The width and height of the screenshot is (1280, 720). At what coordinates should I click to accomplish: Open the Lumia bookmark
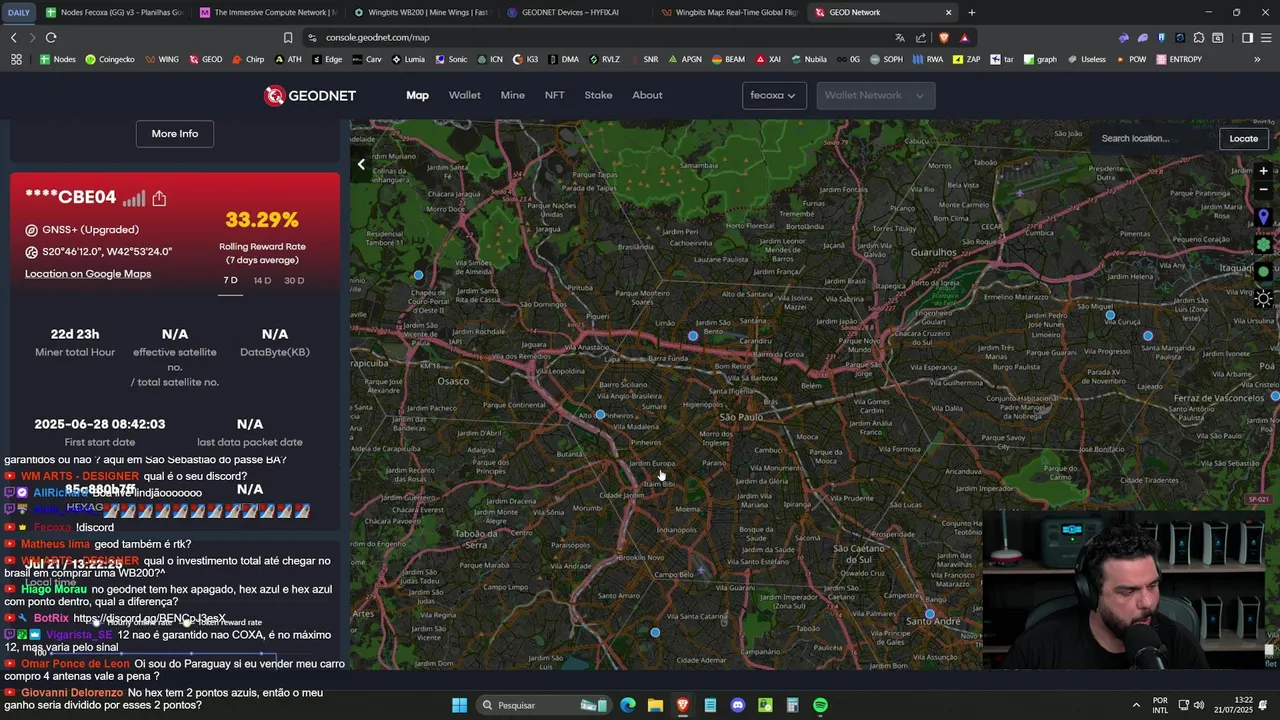coord(408,59)
